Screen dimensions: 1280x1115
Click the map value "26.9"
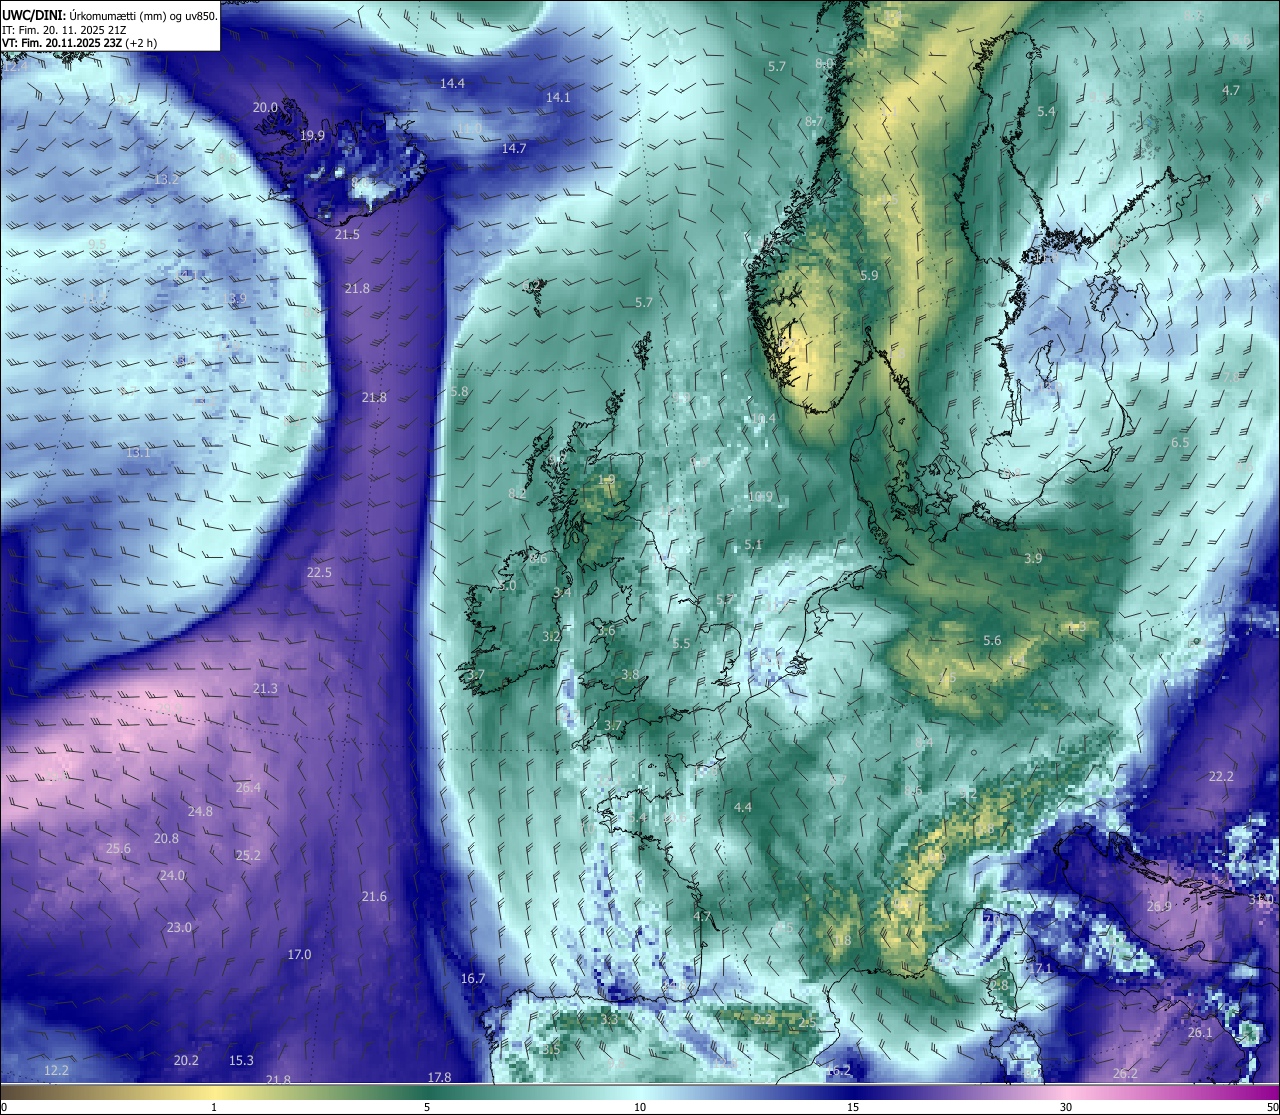point(1159,906)
